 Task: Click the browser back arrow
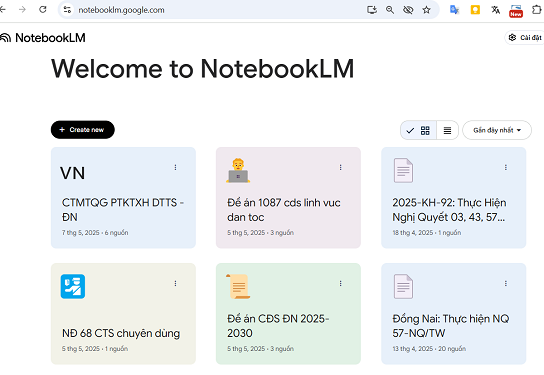(3, 10)
